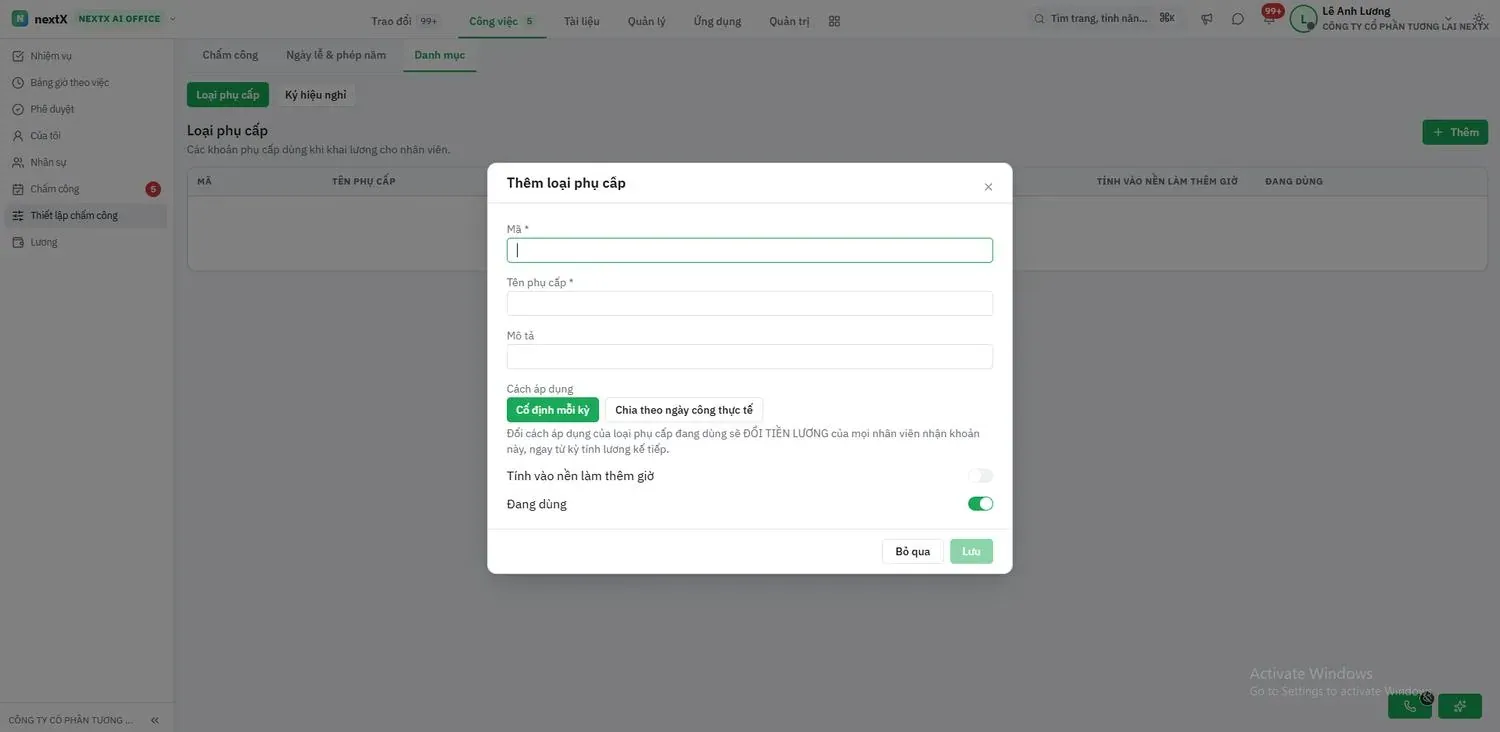Expand the Lê Anh Lương account menu chevron
Viewport: 1500px width, 732px height.
point(1448,18)
